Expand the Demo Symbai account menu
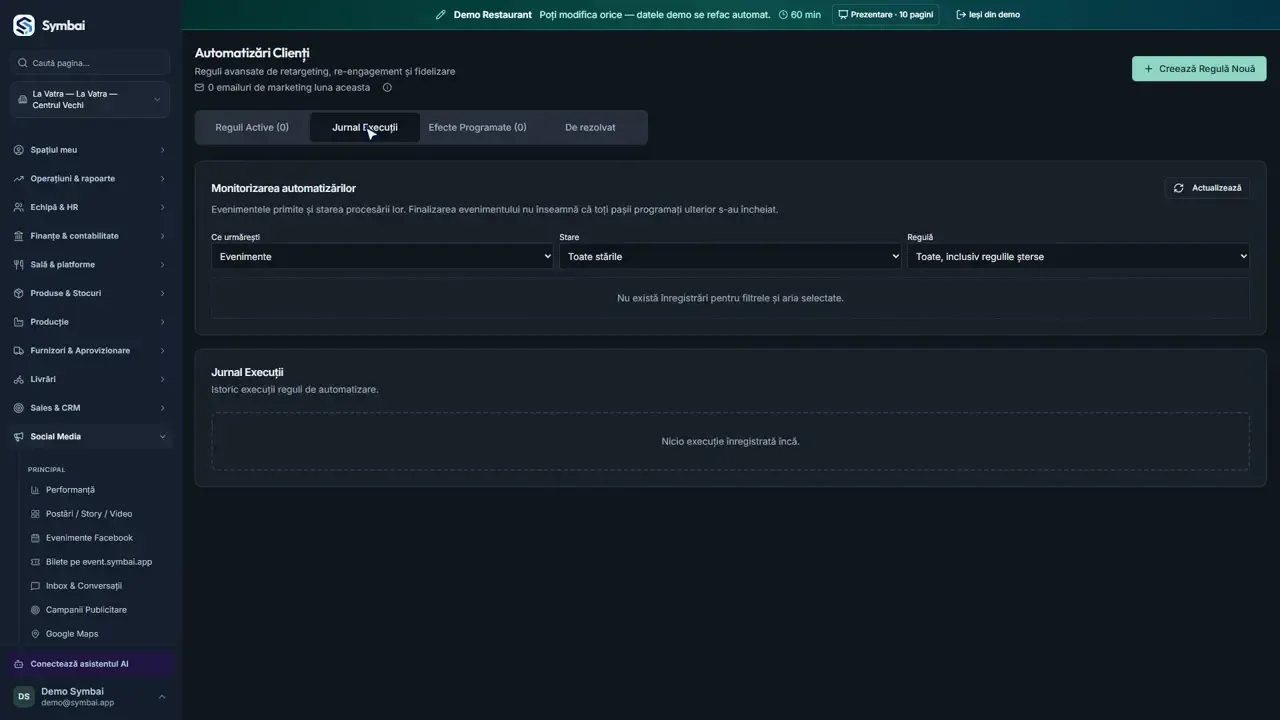This screenshot has width=1280, height=720. 162,697
